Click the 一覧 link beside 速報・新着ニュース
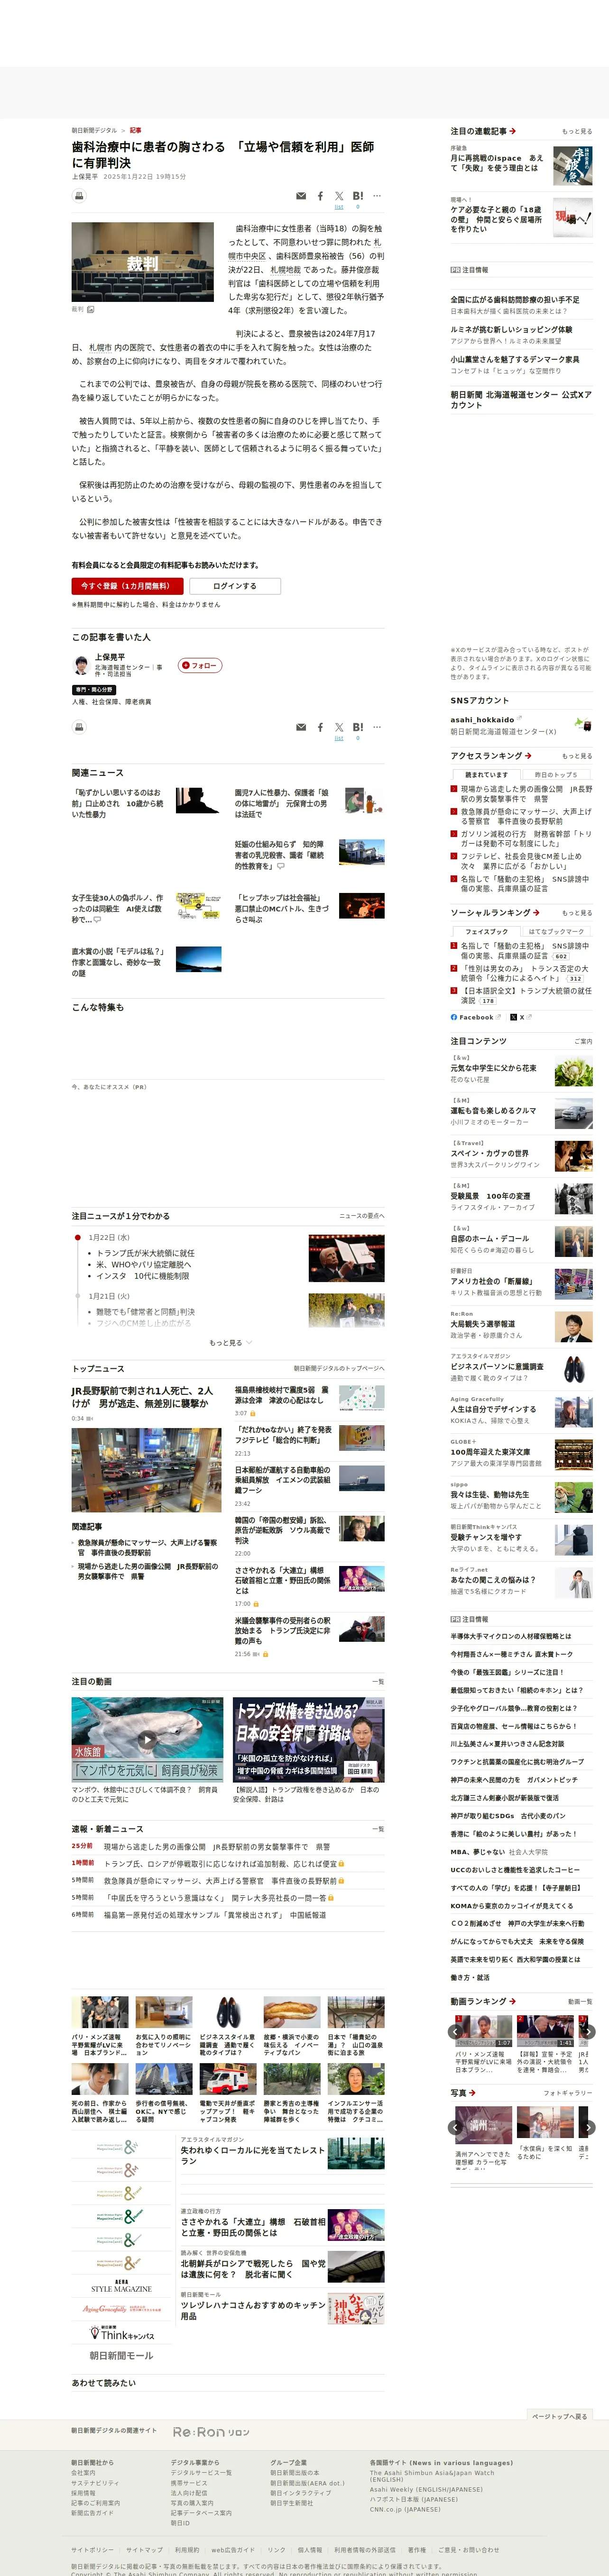The width and height of the screenshot is (609, 2576). click(x=378, y=1829)
